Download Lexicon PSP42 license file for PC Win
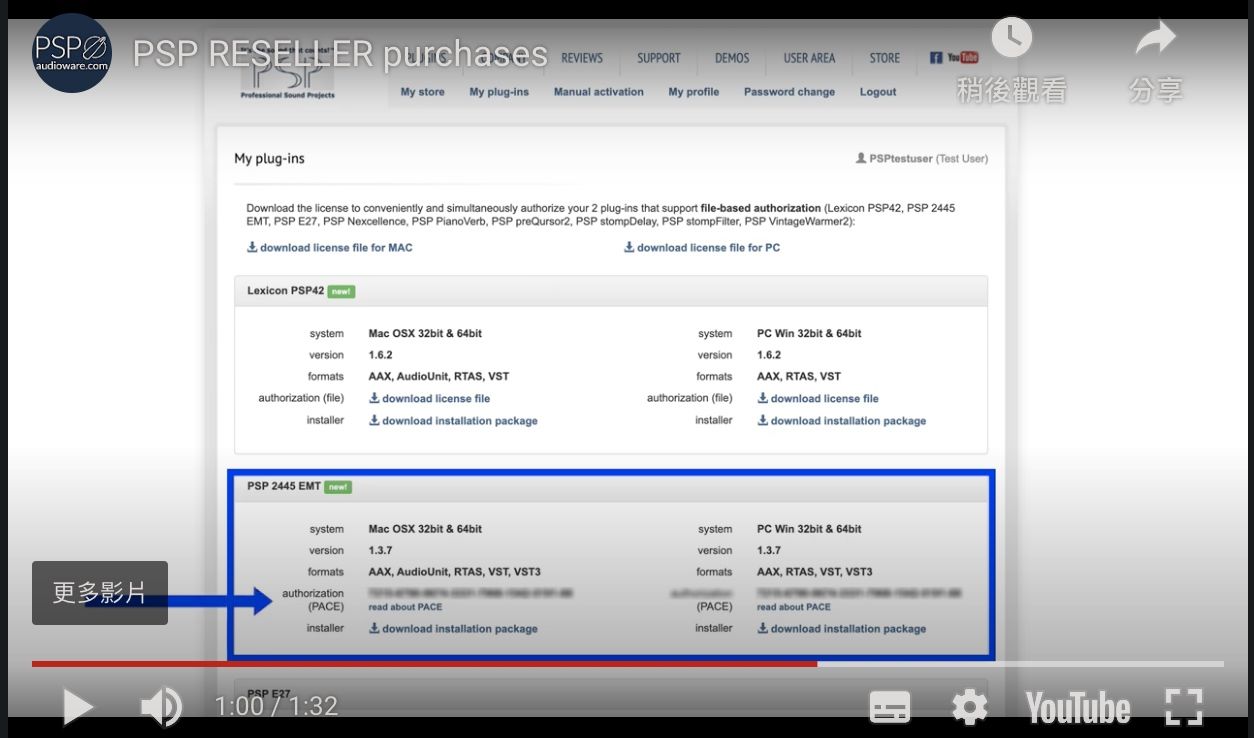Viewport: 1254px width, 738px height. [818, 398]
